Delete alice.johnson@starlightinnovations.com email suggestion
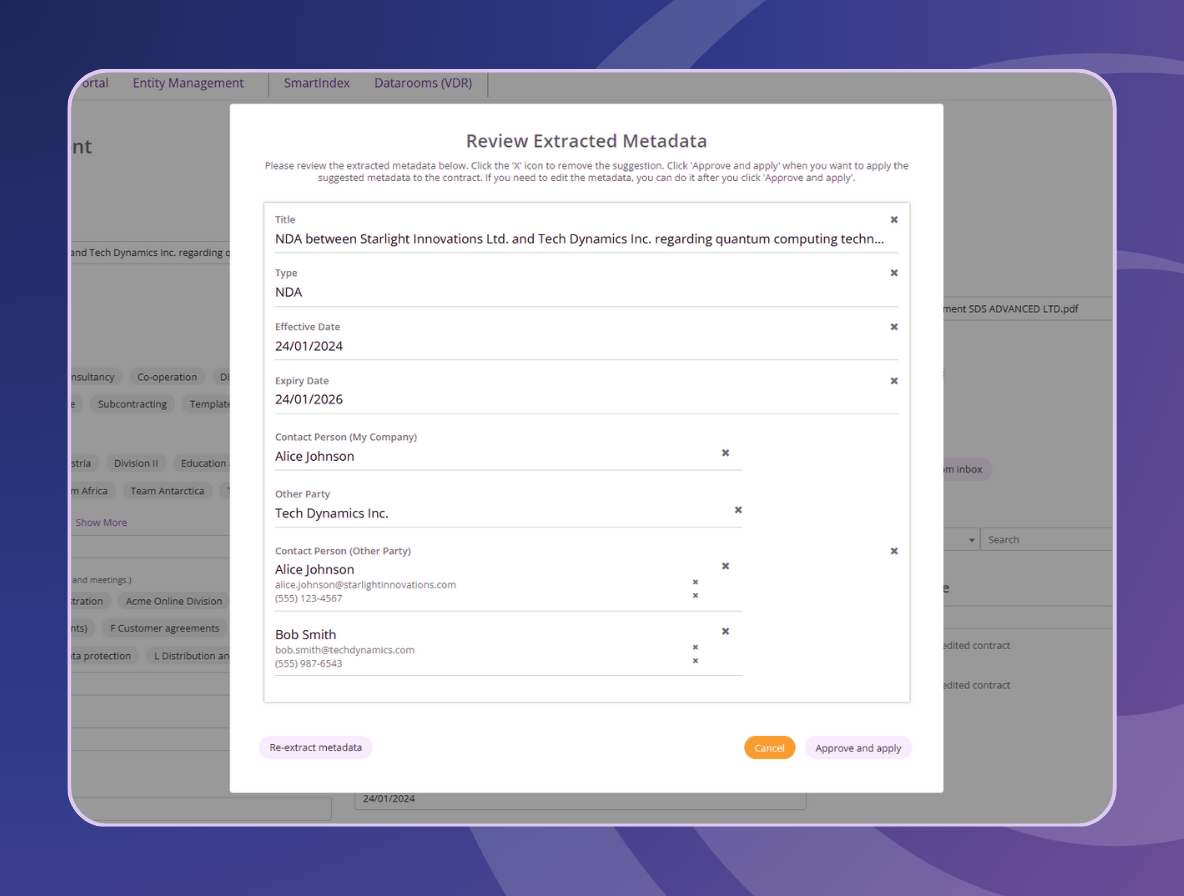1184x896 pixels. 695,582
